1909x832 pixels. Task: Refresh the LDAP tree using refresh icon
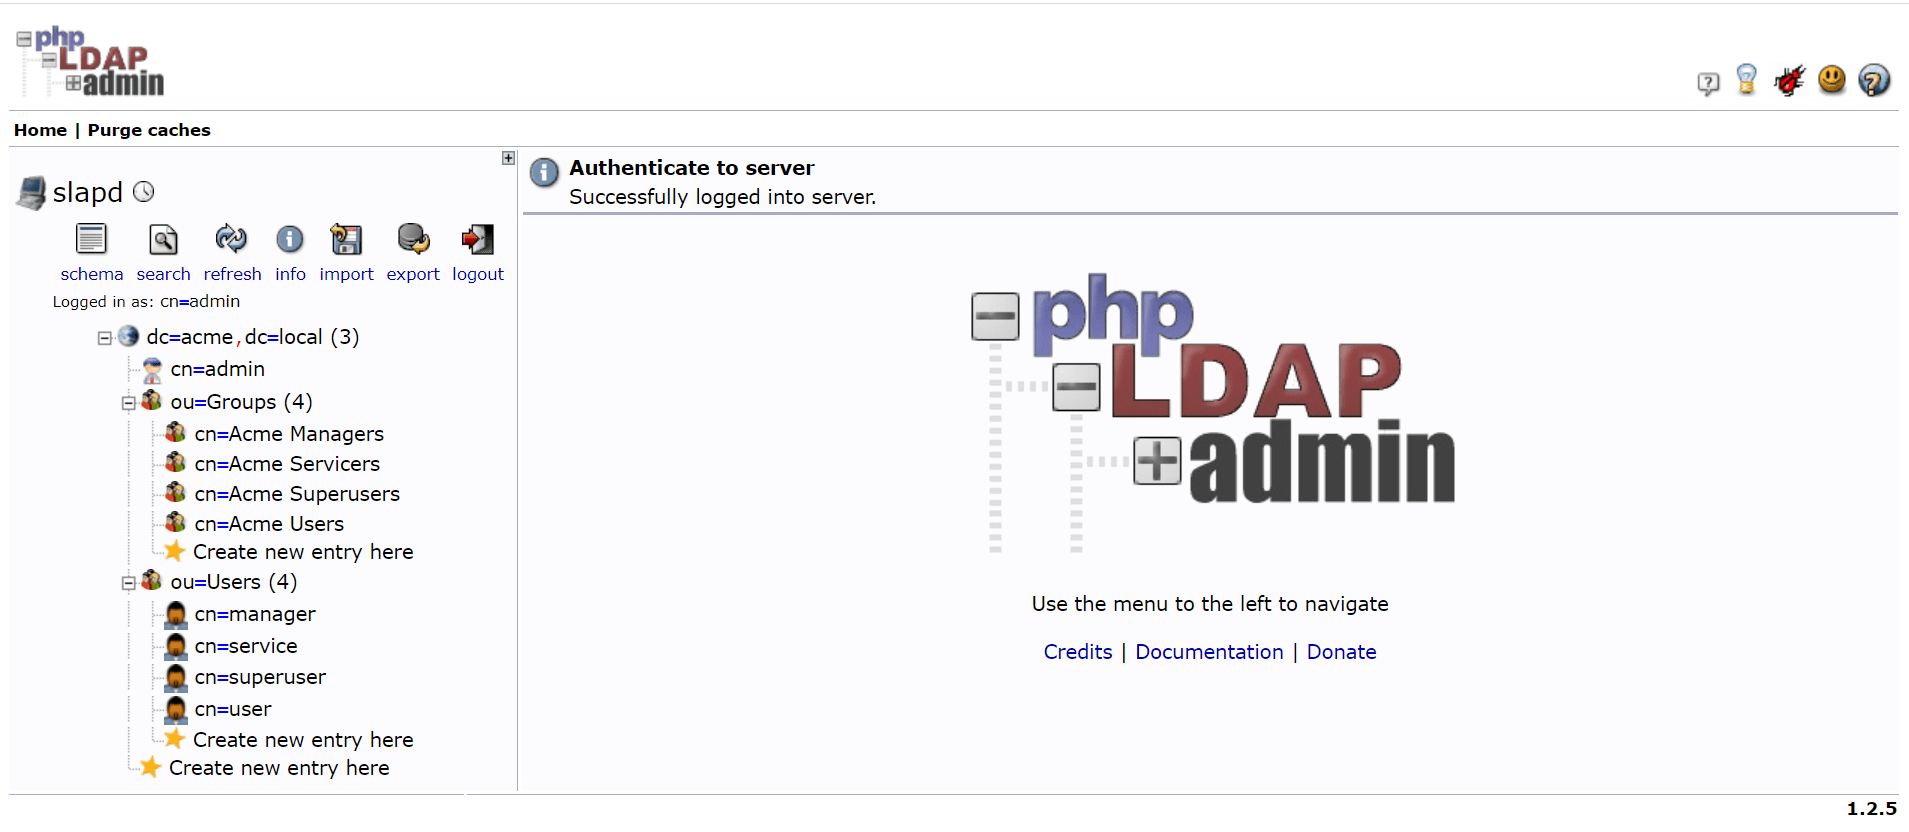click(x=231, y=239)
